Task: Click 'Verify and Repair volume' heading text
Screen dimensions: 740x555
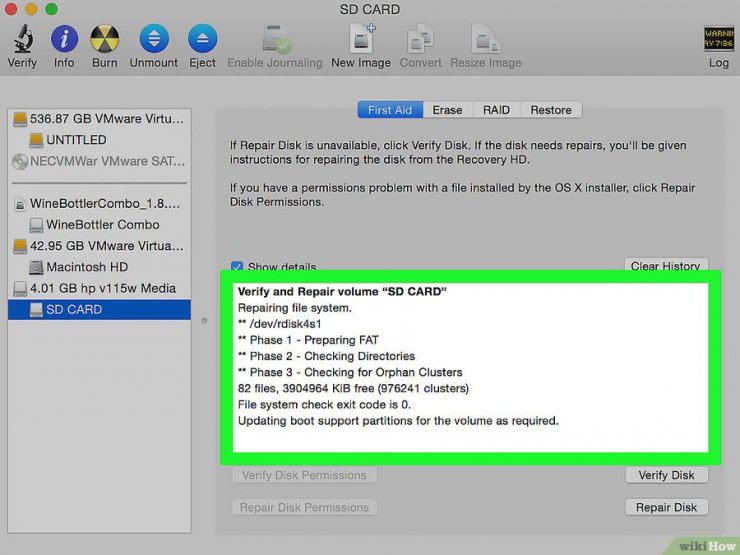Action: click(x=342, y=291)
